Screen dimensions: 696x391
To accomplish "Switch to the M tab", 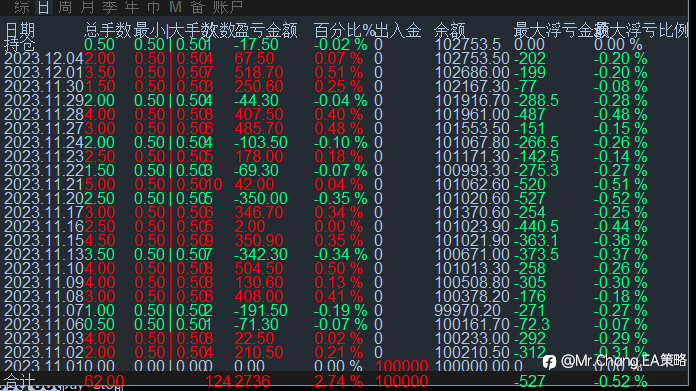I will pos(175,7).
